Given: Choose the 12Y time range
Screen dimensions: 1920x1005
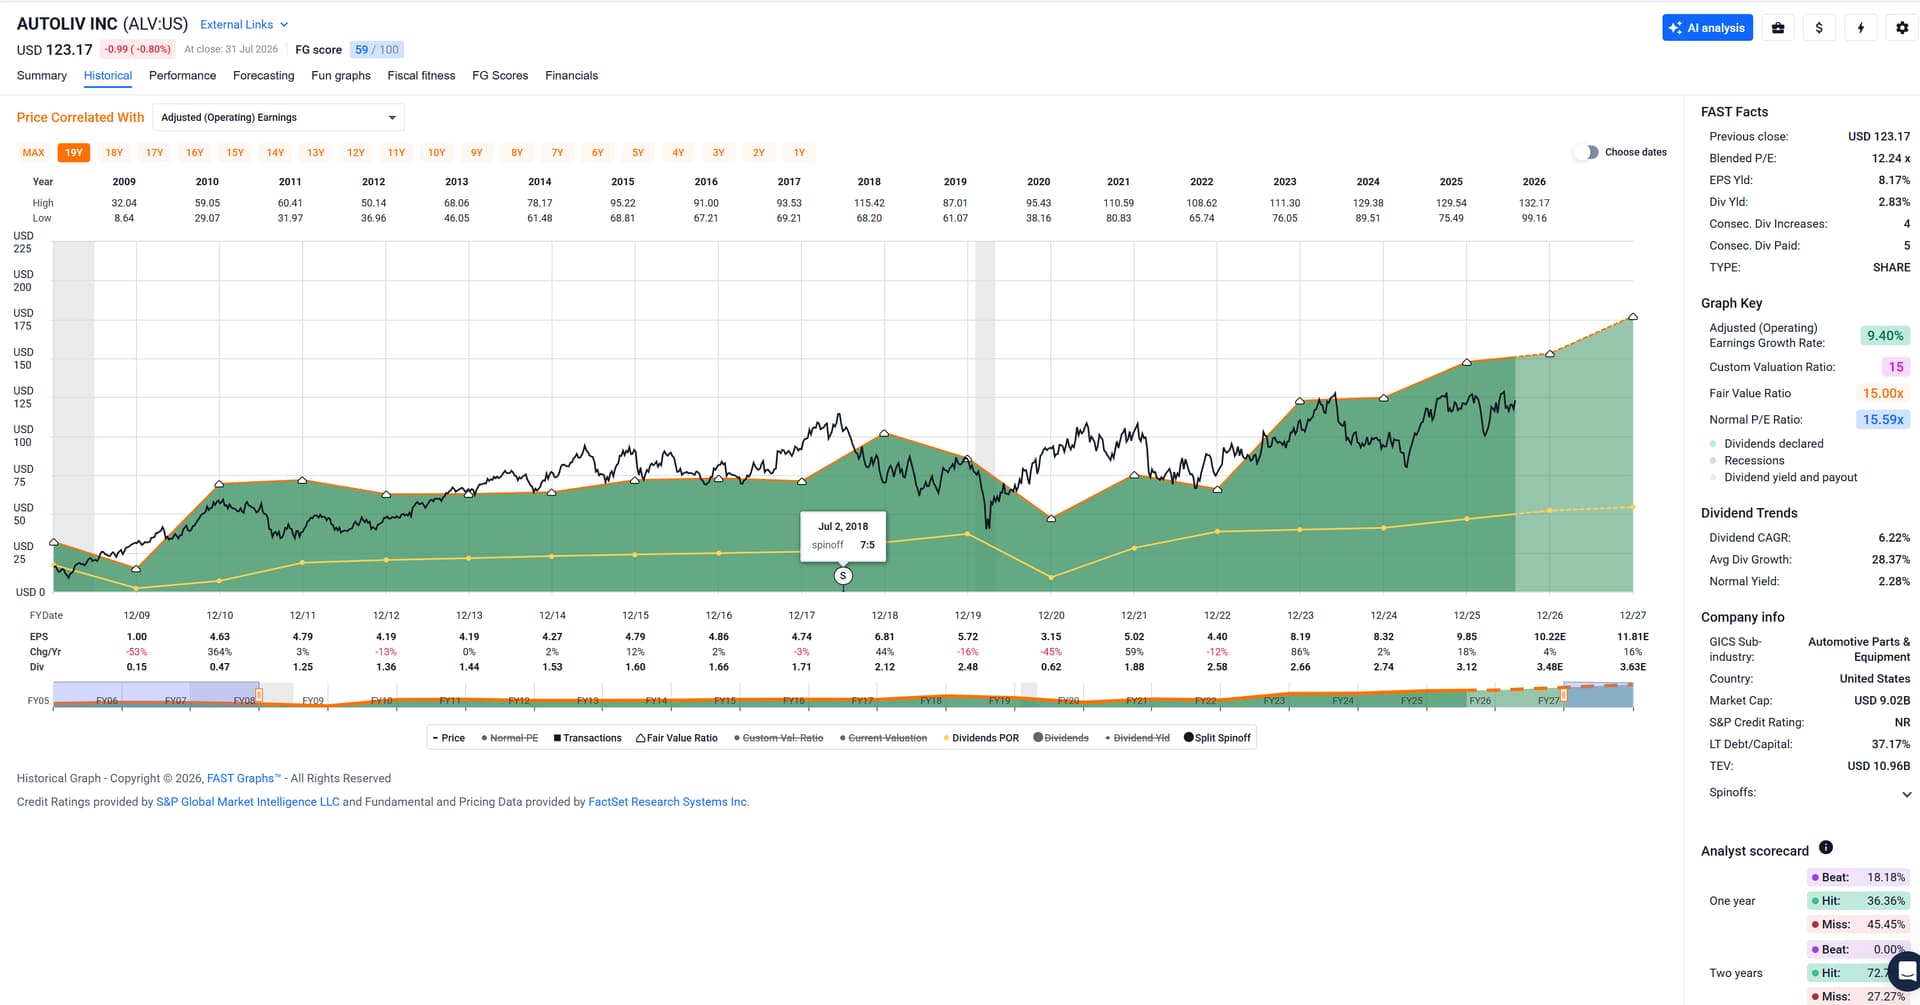Looking at the screenshot, I should 356,153.
